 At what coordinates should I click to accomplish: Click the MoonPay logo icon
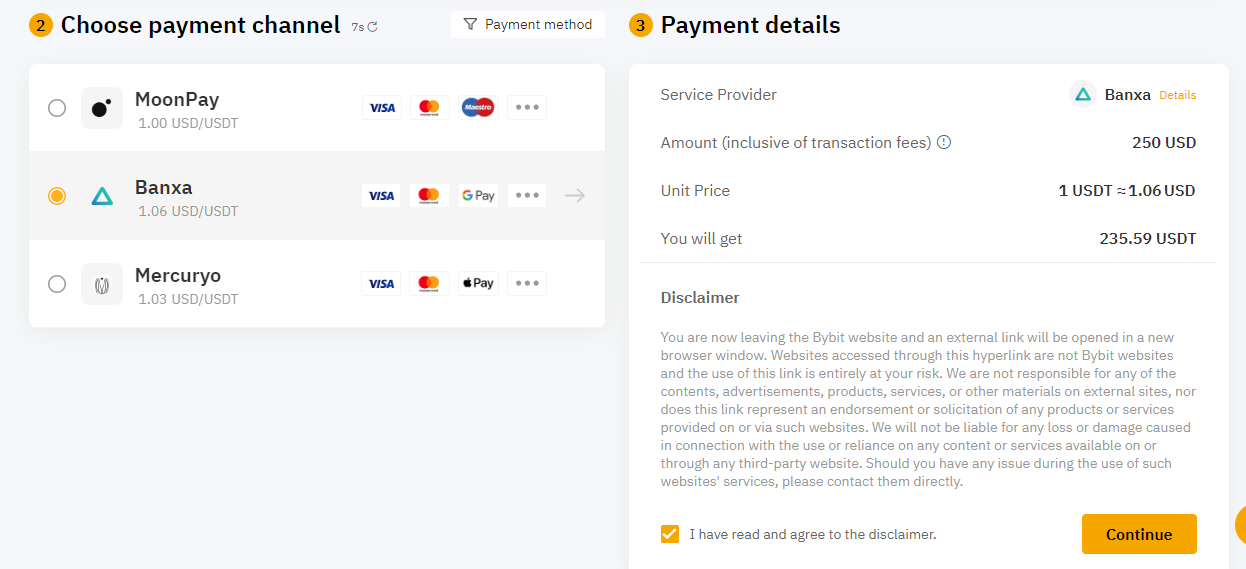(102, 108)
